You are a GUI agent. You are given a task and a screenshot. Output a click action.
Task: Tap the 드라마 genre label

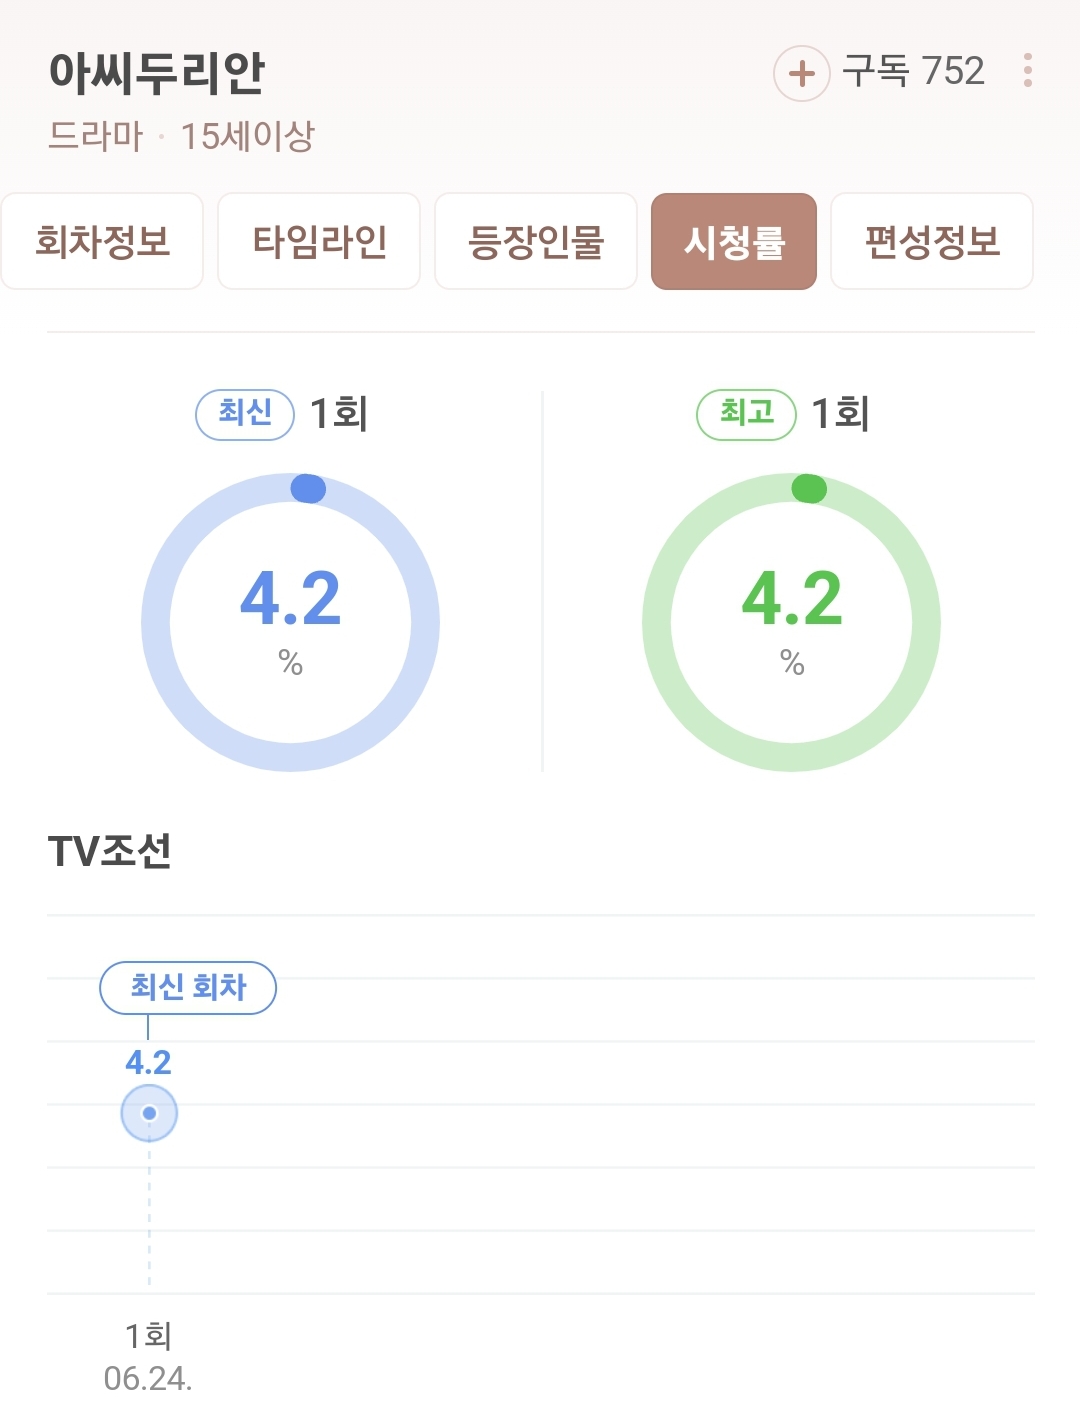point(96,136)
